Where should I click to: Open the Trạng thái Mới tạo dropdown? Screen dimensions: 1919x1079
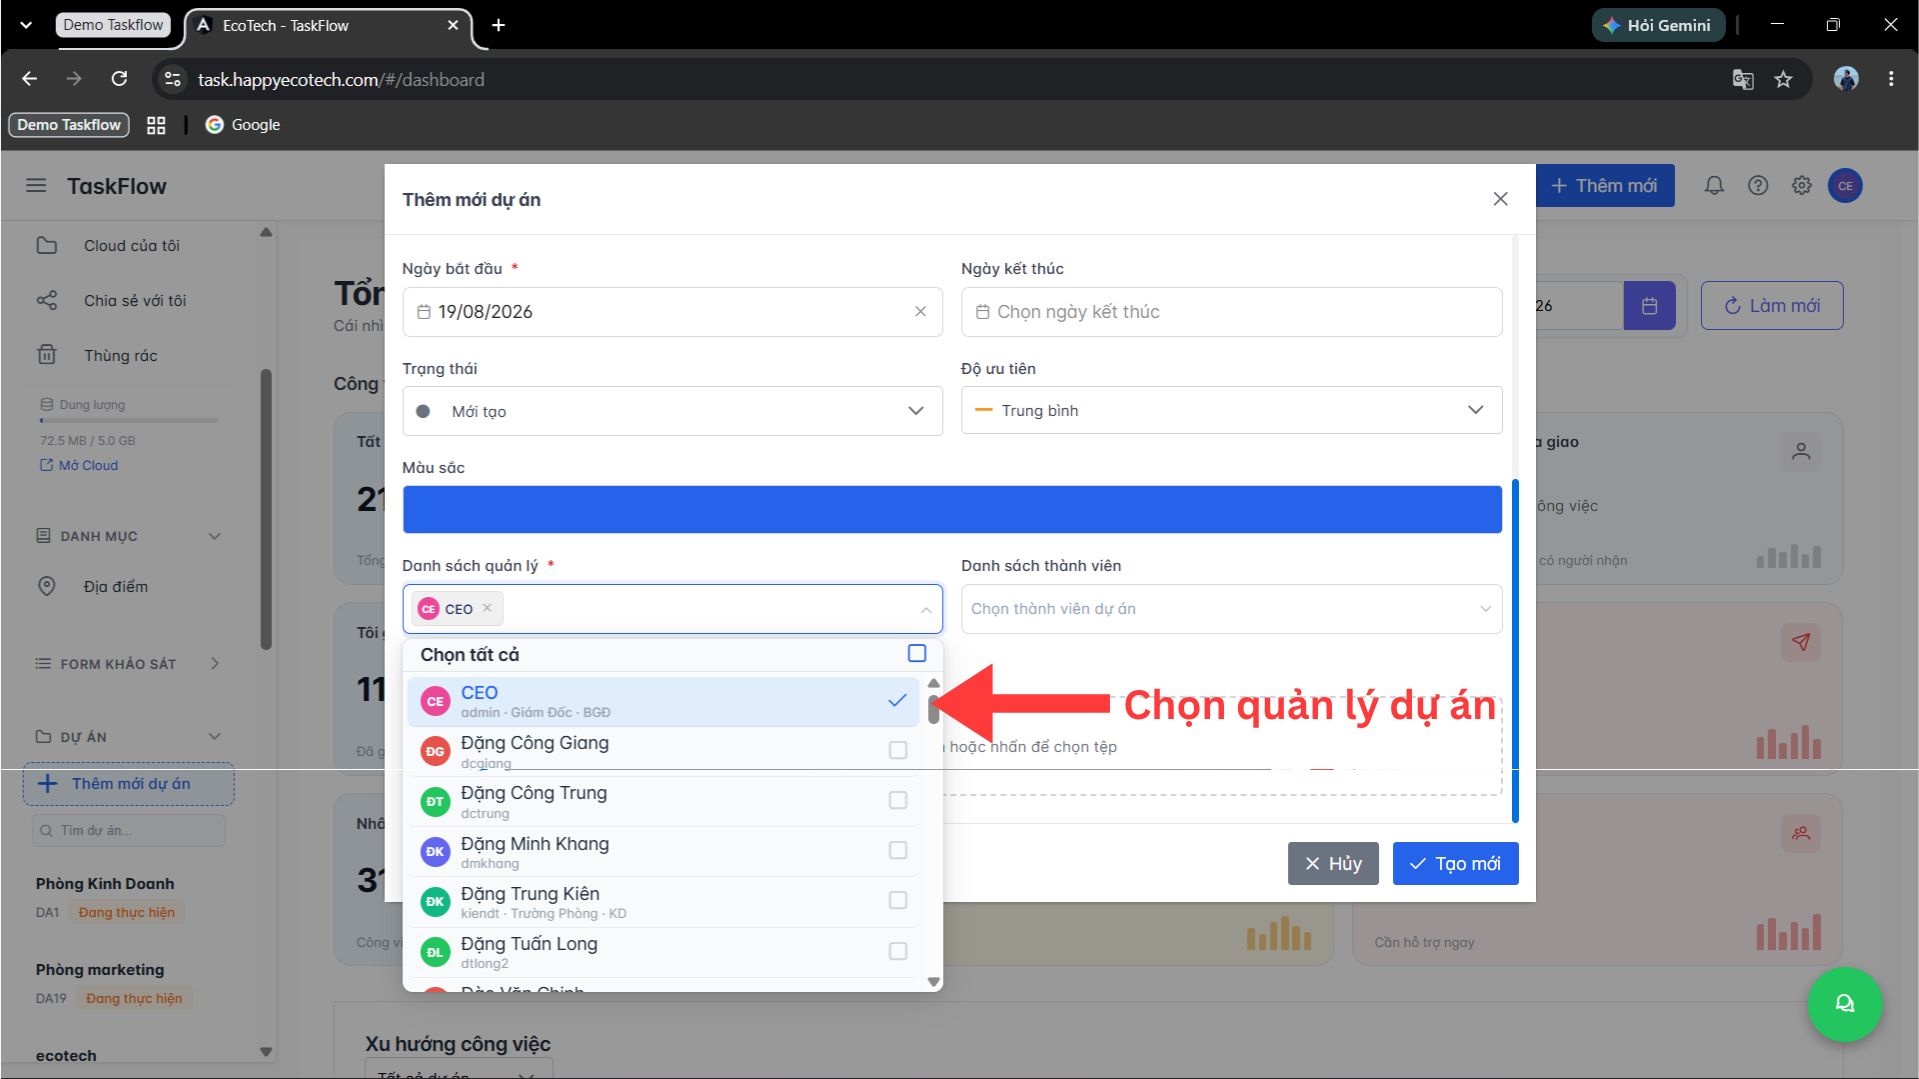[672, 411]
